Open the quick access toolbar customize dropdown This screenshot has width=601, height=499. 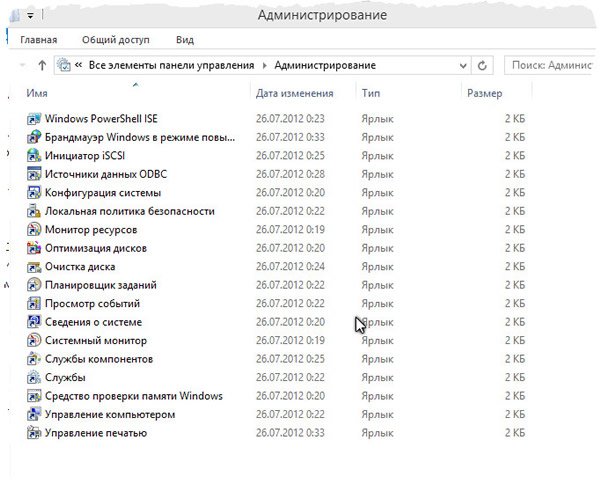(30, 16)
